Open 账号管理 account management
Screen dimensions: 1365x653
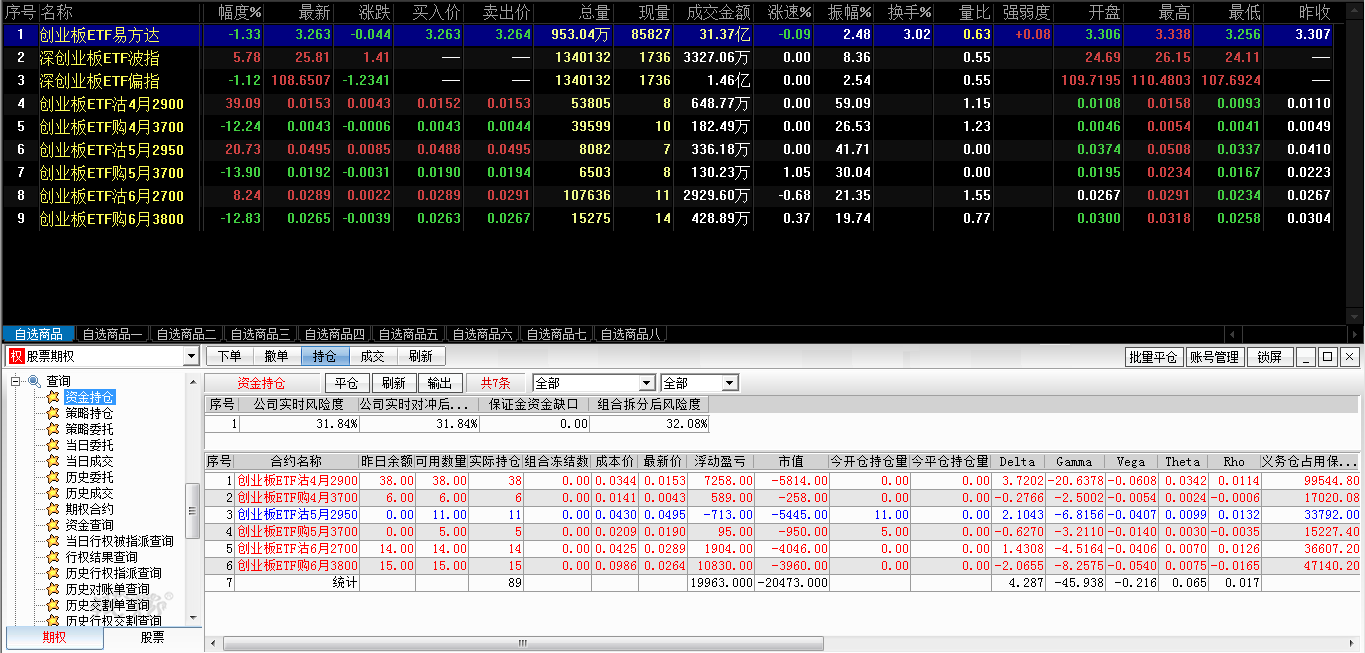tap(1214, 357)
